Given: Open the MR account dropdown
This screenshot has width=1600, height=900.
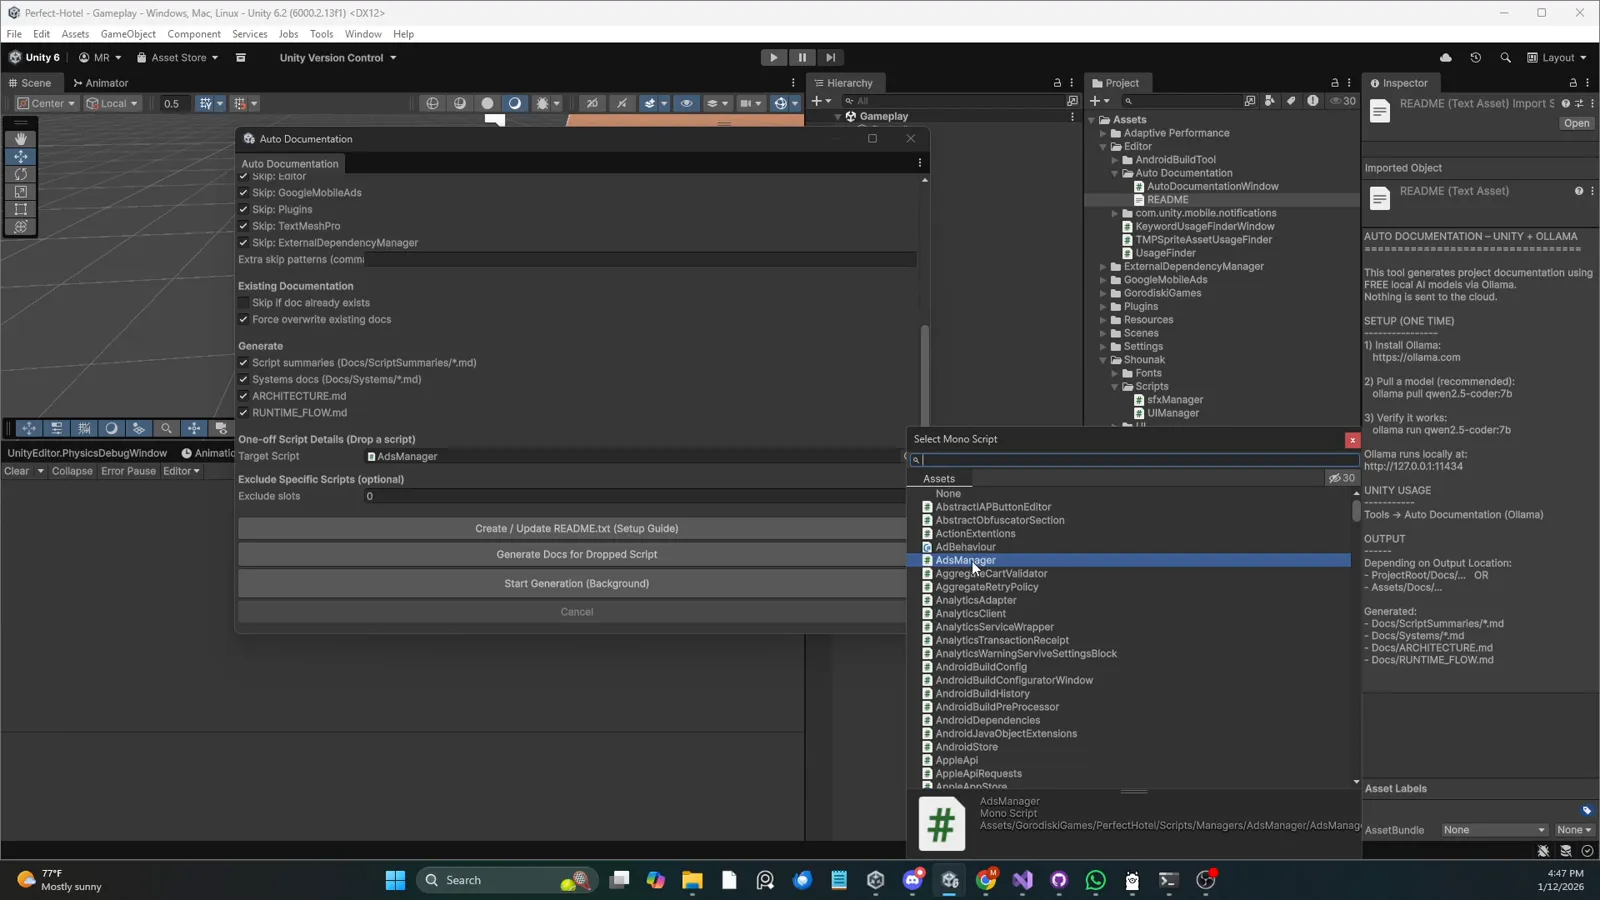Looking at the screenshot, I should tap(100, 58).
